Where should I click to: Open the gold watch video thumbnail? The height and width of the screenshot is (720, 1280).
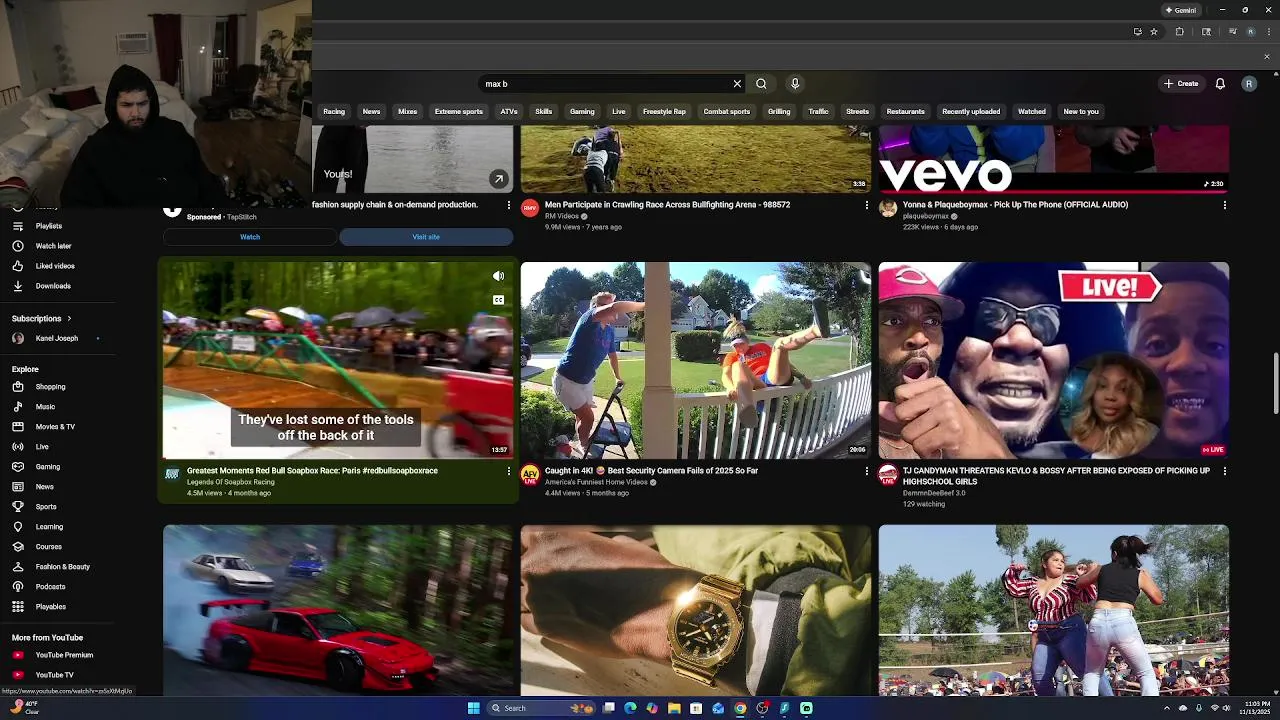(695, 610)
